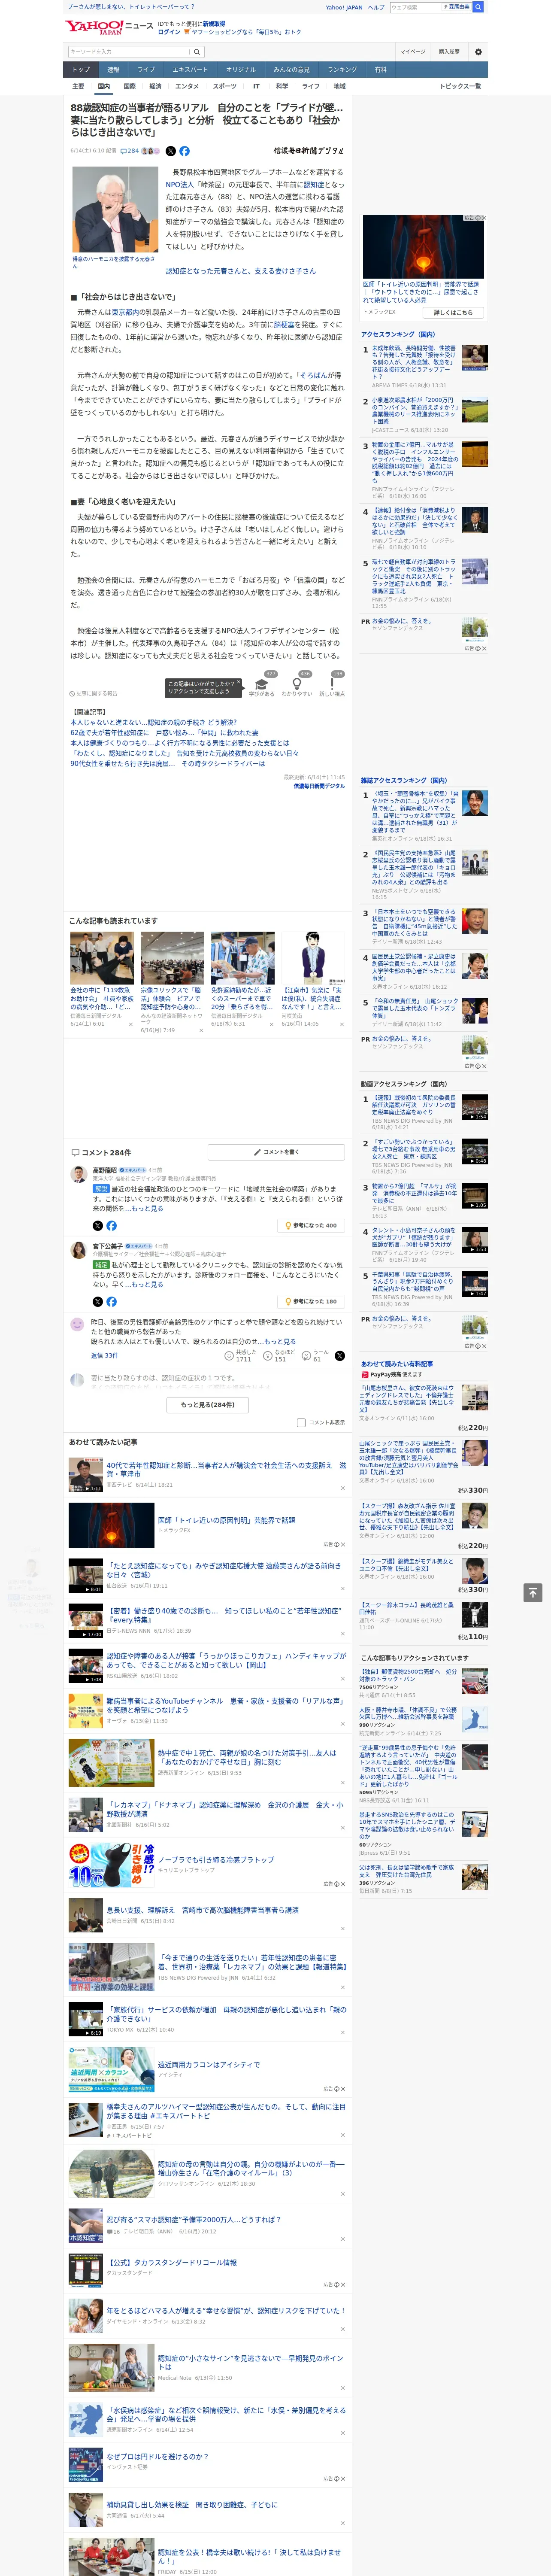
Task: Select the ライブ navigation tab
Action: 146,70
